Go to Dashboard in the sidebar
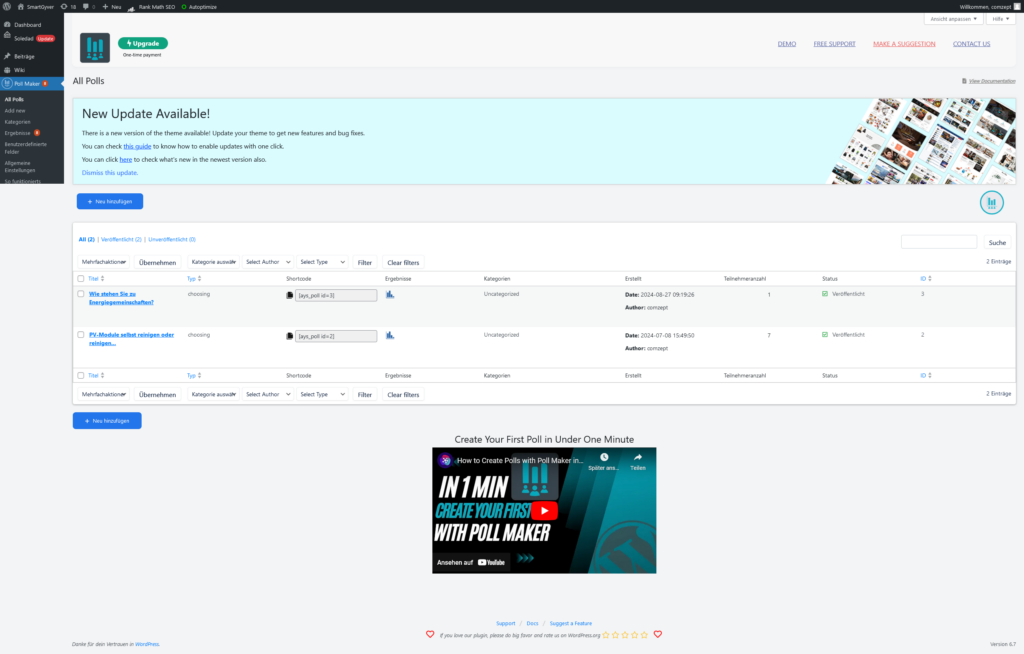 click(28, 24)
